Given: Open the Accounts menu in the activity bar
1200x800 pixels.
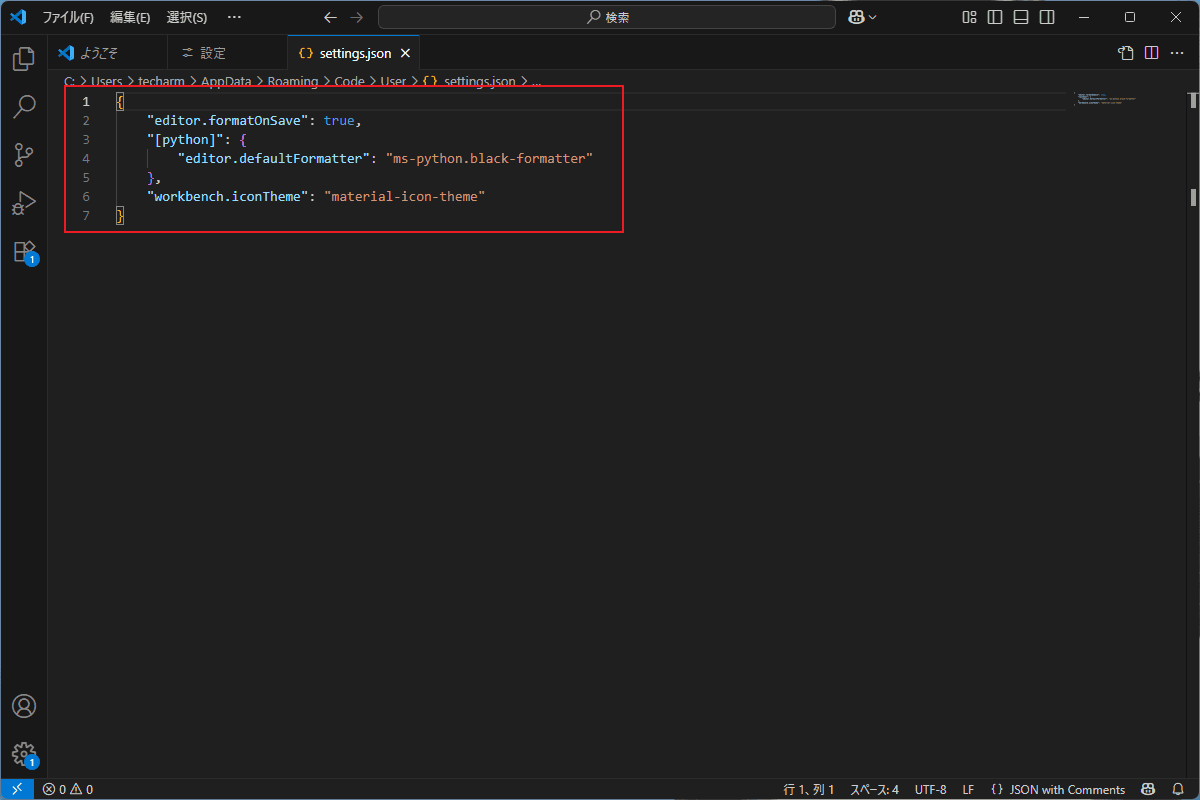Looking at the screenshot, I should [24, 706].
